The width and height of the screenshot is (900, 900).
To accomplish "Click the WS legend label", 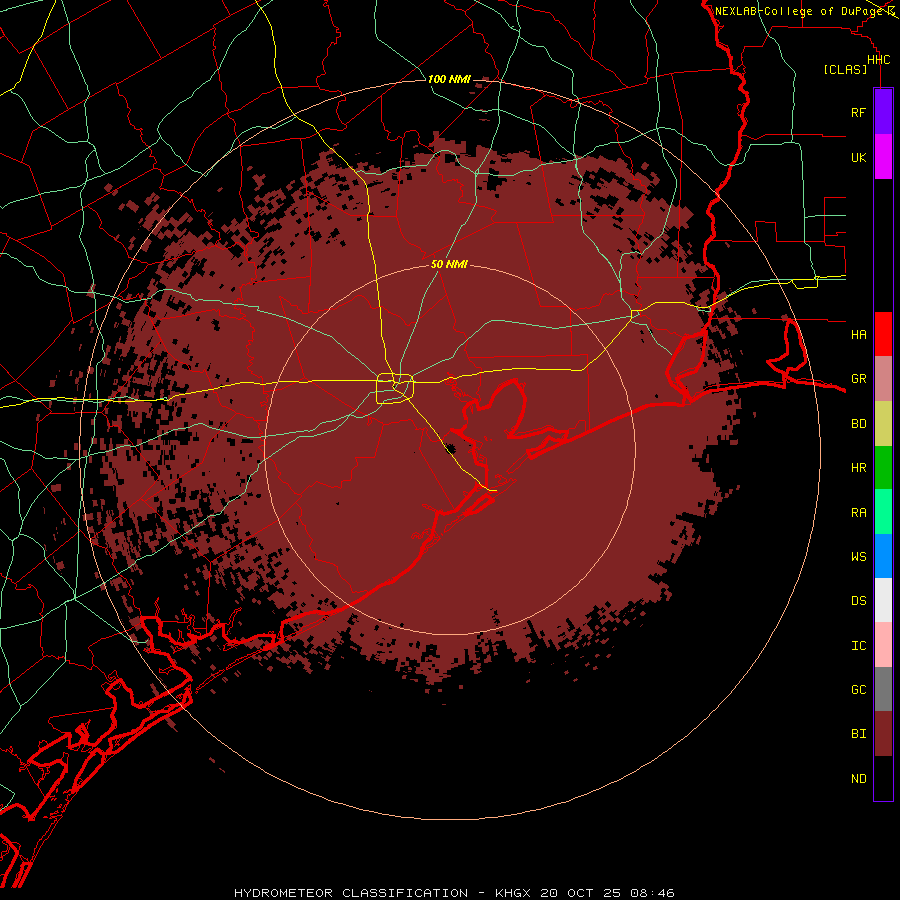I will [858, 556].
